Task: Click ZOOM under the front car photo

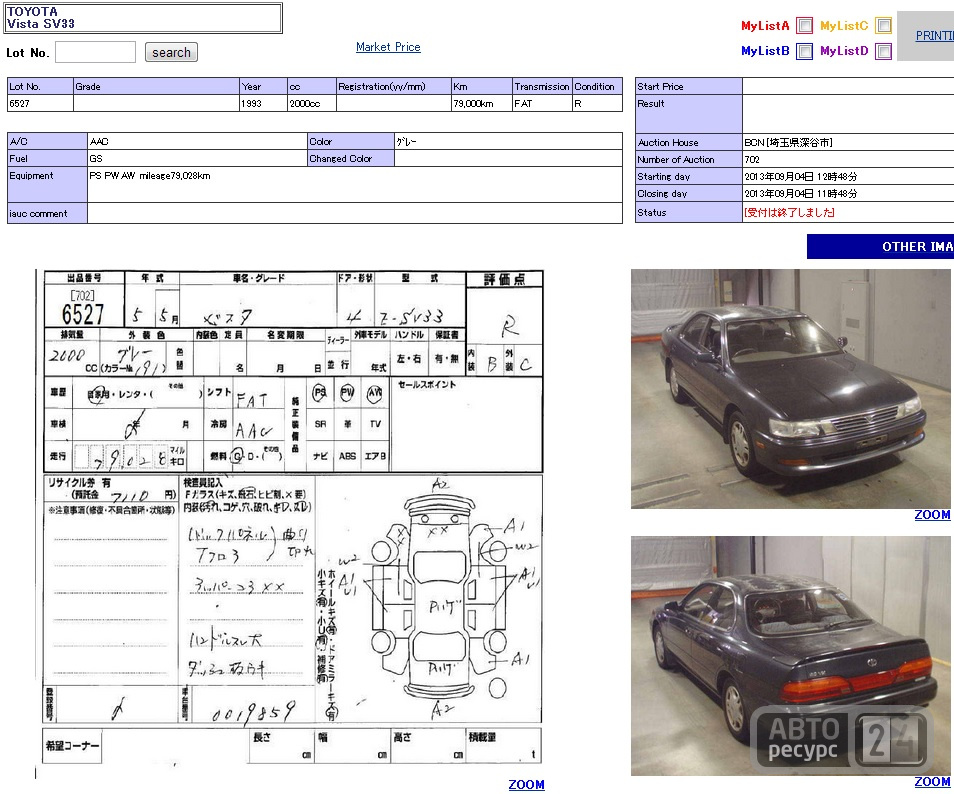Action: (x=932, y=515)
